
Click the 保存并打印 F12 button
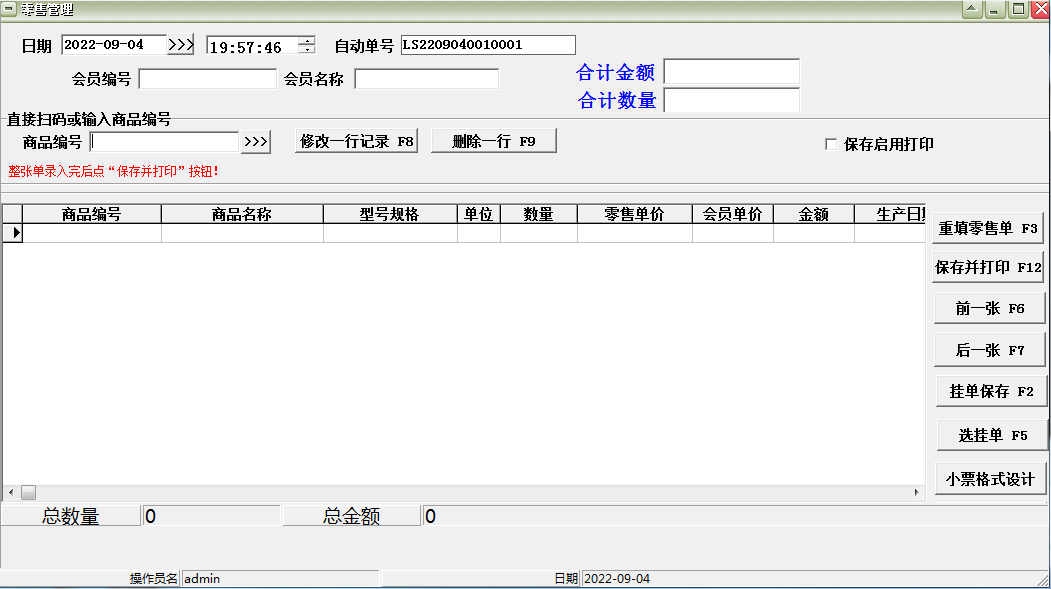[x=989, y=267]
